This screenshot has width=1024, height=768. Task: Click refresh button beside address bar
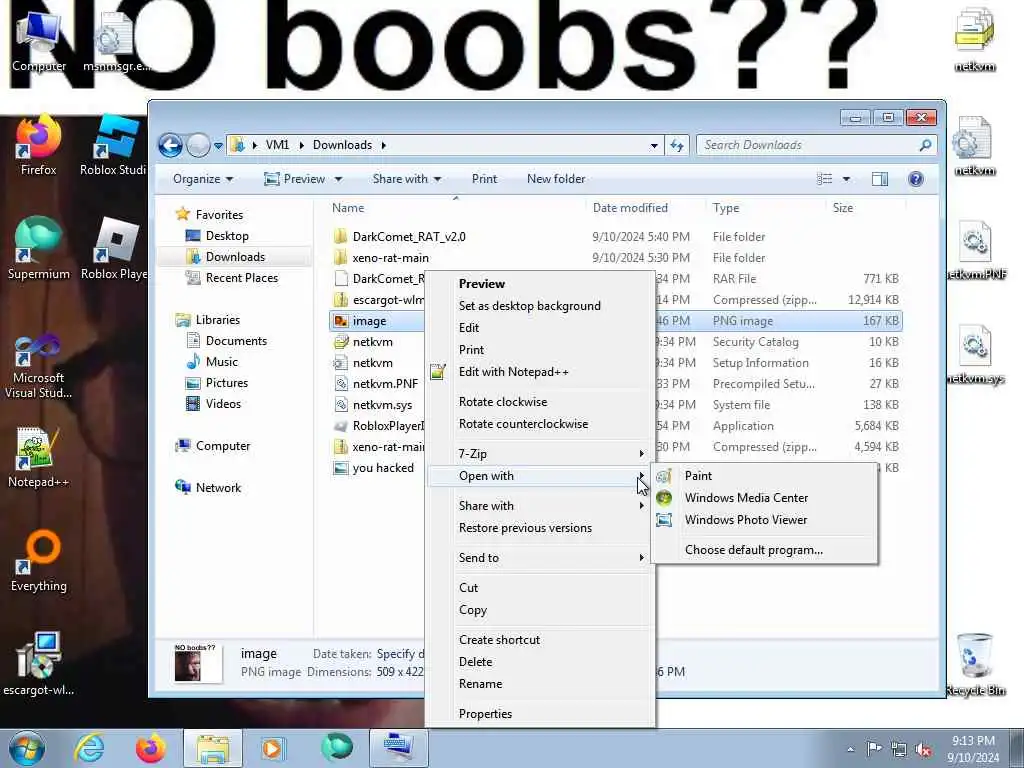click(x=677, y=146)
